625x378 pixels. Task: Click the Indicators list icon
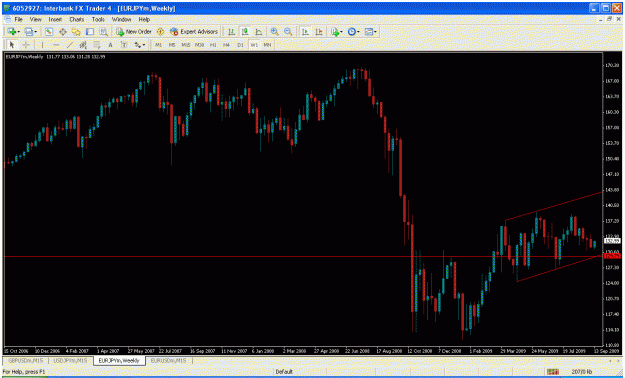[335, 32]
